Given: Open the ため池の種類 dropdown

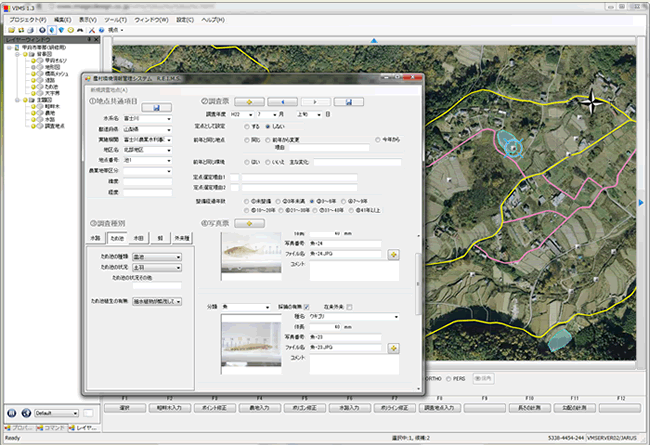Looking at the screenshot, I should click(x=178, y=257).
